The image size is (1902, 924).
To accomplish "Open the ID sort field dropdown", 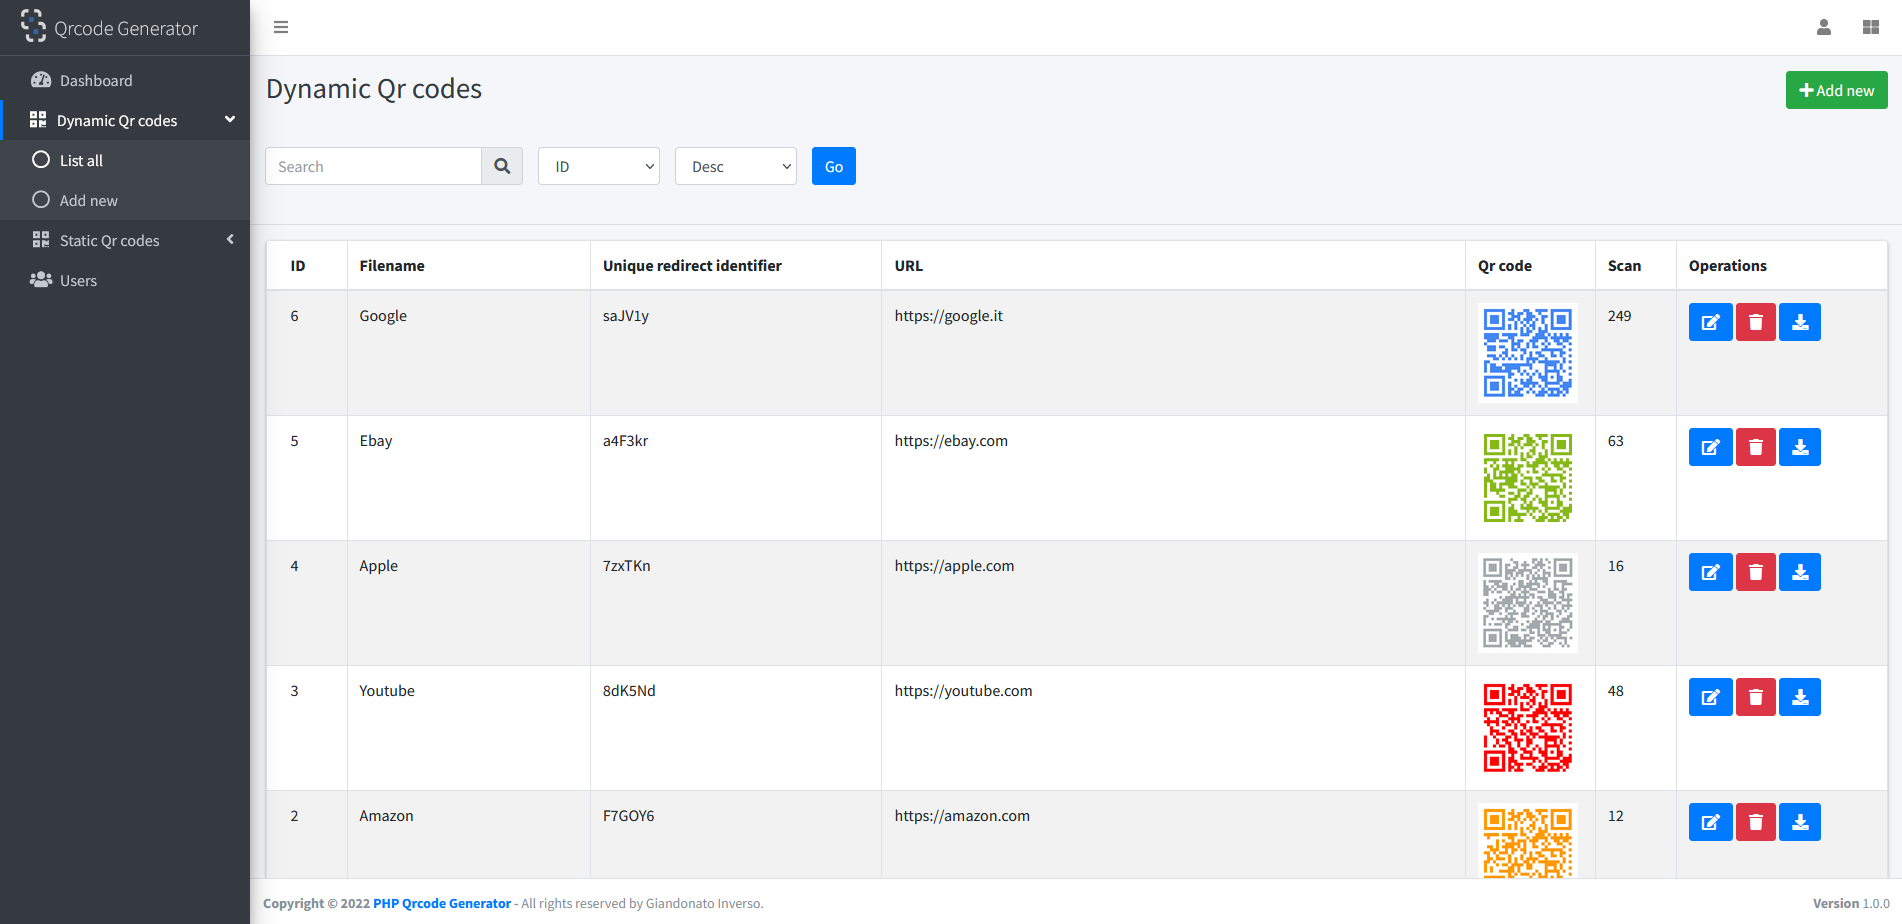I will [599, 166].
